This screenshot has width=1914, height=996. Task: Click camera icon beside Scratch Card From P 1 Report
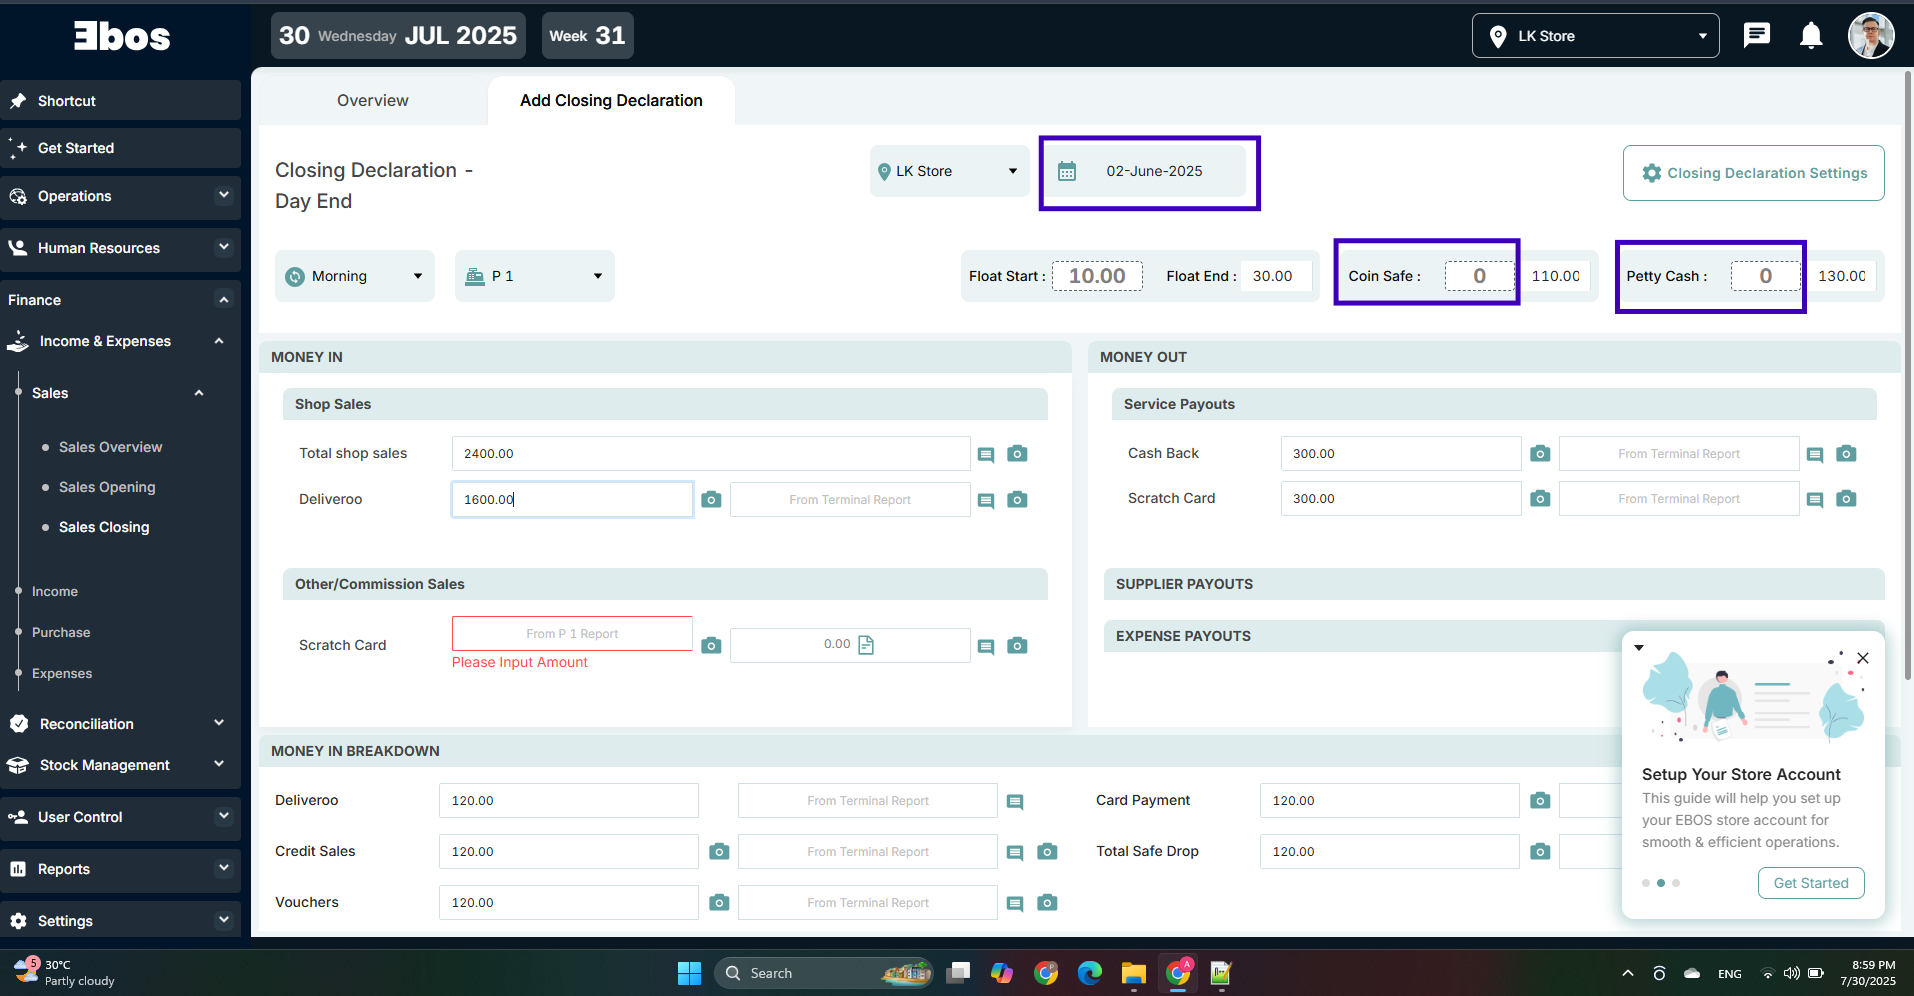click(x=711, y=646)
